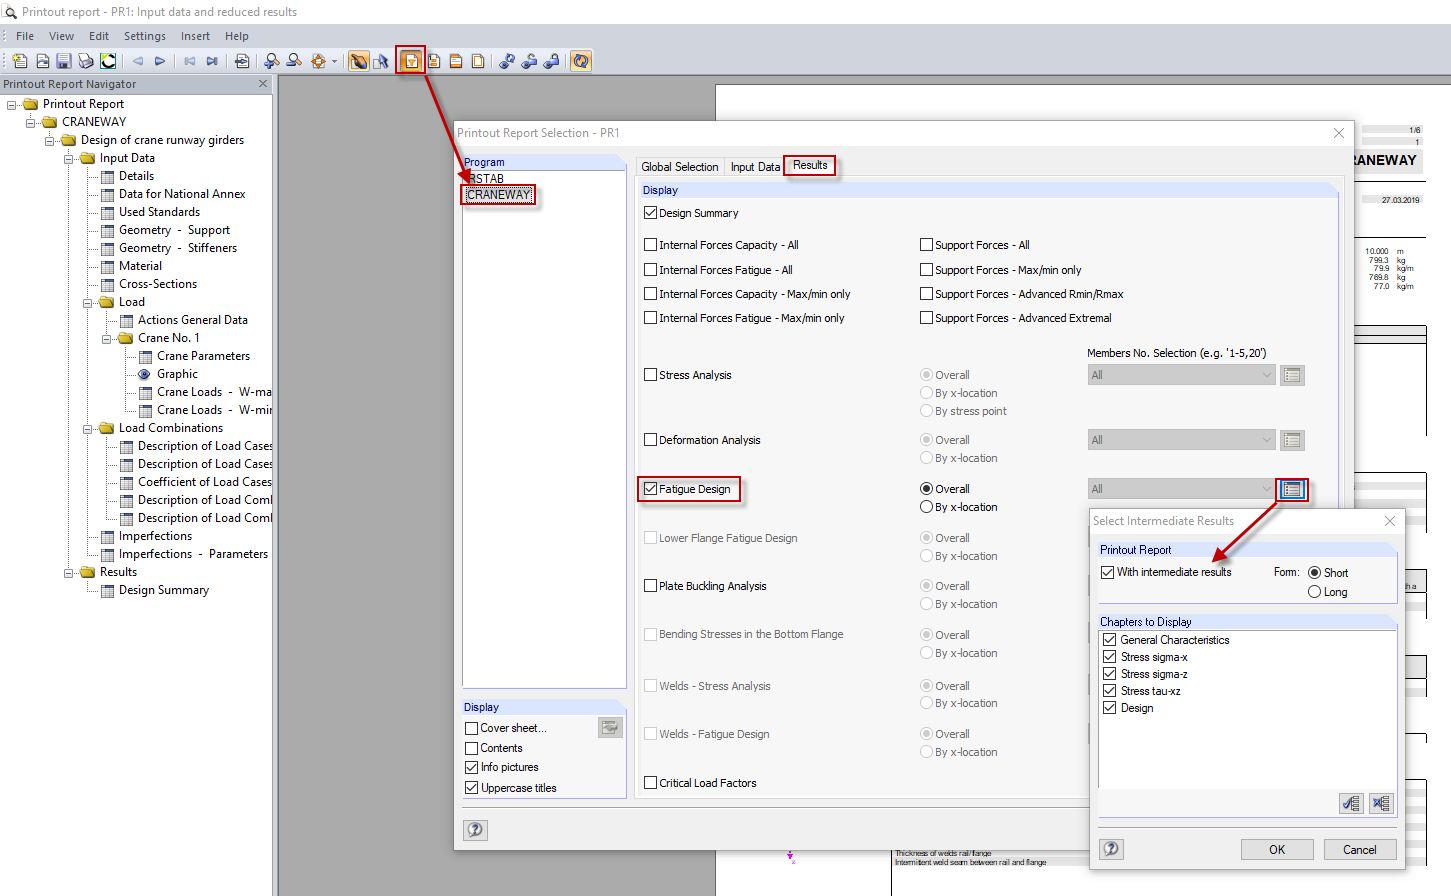The image size is (1451, 896).
Task: Enable the Contents display checkbox
Action: click(x=471, y=748)
